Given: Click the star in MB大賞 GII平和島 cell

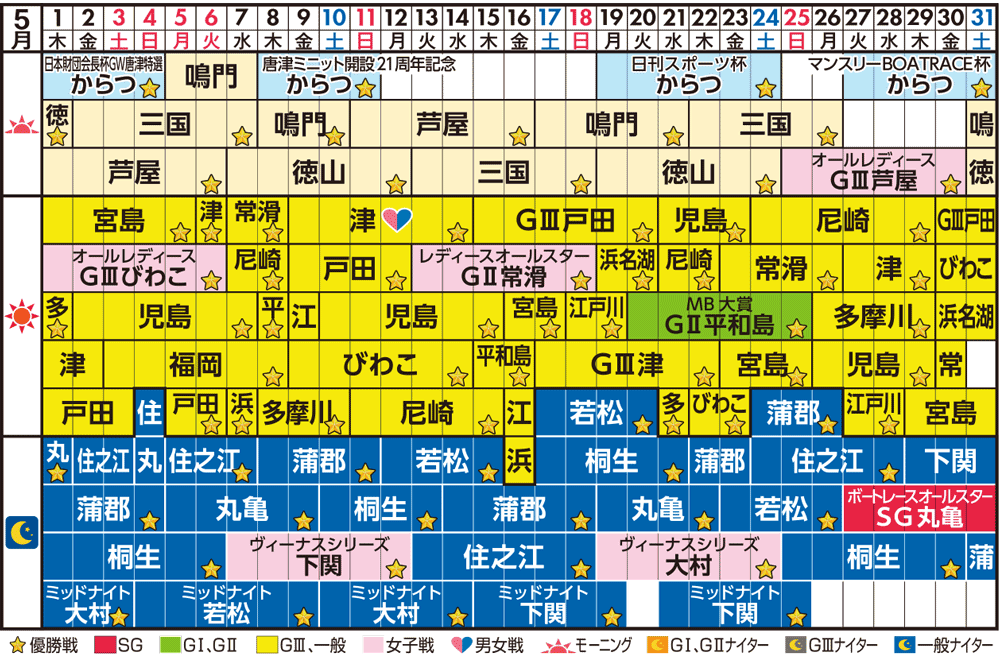Looking at the screenshot, I should [796, 329].
